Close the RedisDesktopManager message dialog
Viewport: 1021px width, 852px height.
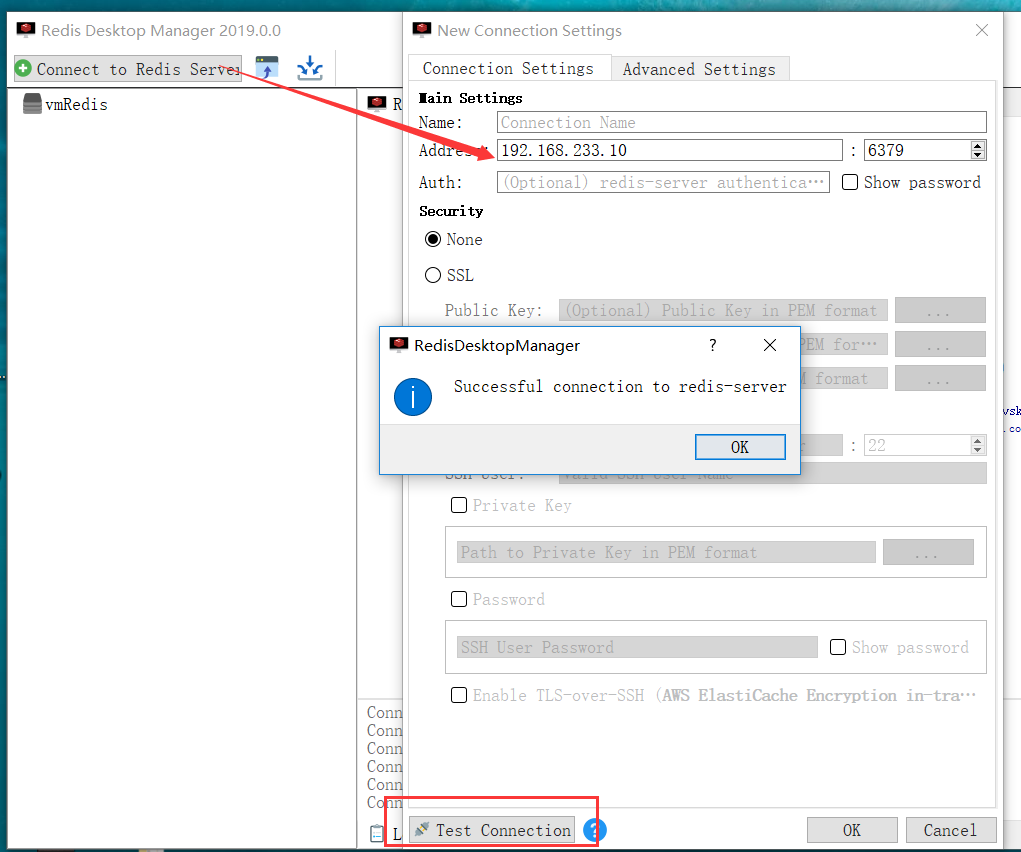click(x=770, y=345)
